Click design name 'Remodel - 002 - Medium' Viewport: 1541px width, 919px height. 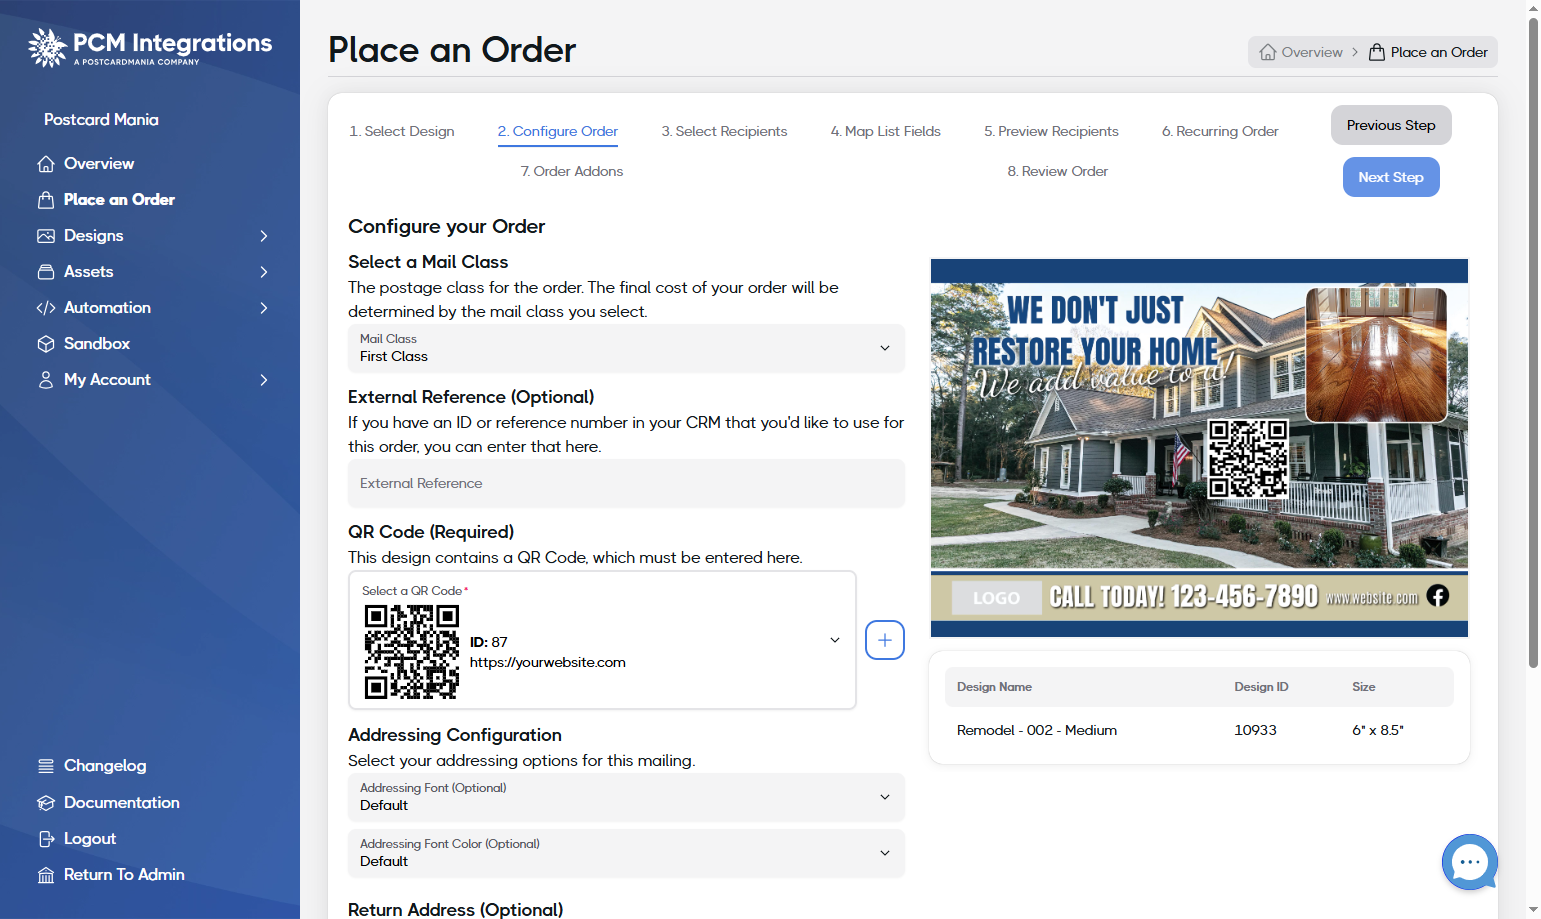point(1037,730)
